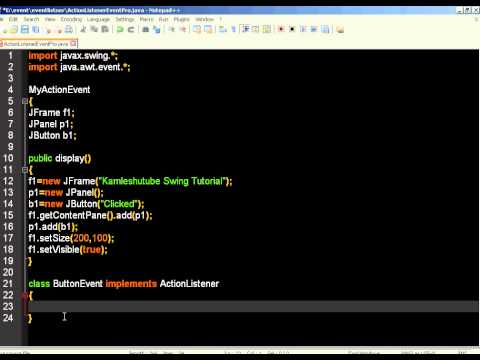
Task: Open the ? help menu
Action: tap(221, 20)
